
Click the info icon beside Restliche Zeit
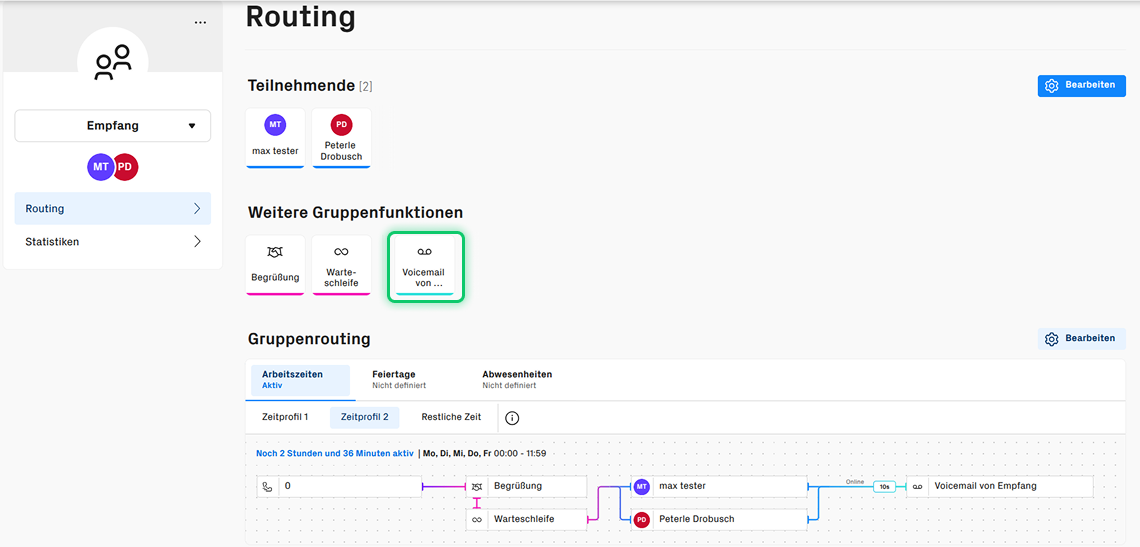point(513,418)
